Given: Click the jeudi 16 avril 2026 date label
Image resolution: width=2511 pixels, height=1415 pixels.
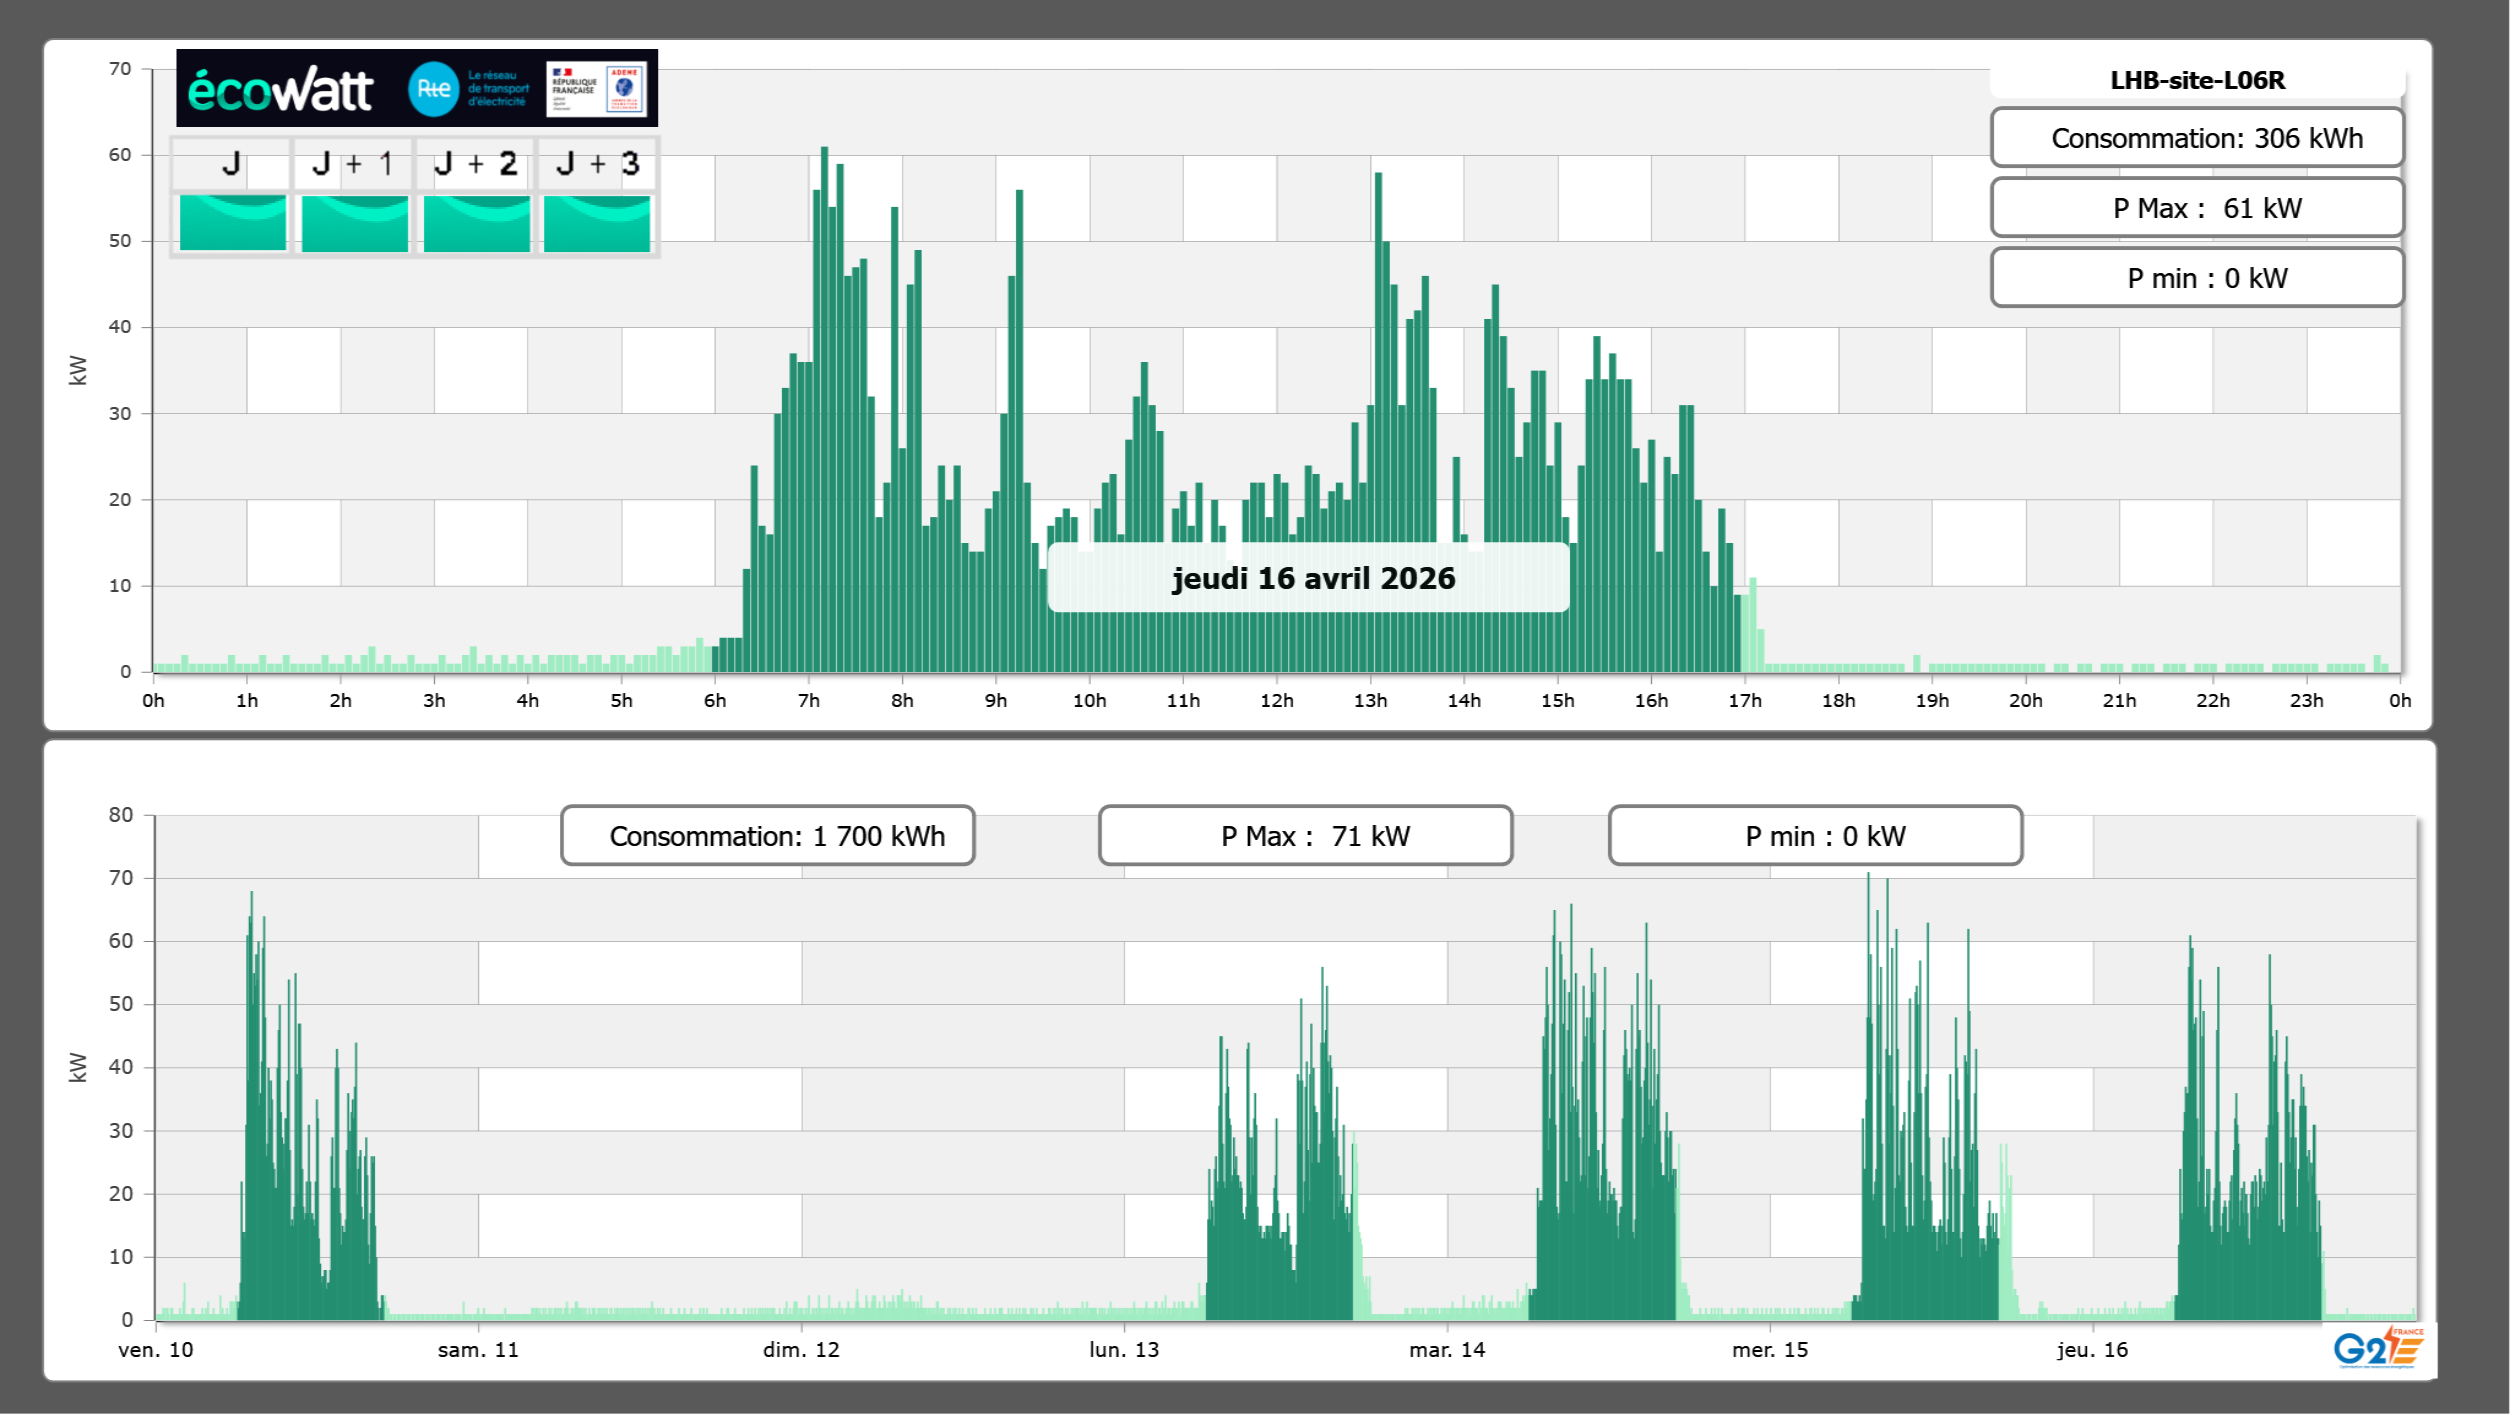Looking at the screenshot, I should pos(1311,578).
